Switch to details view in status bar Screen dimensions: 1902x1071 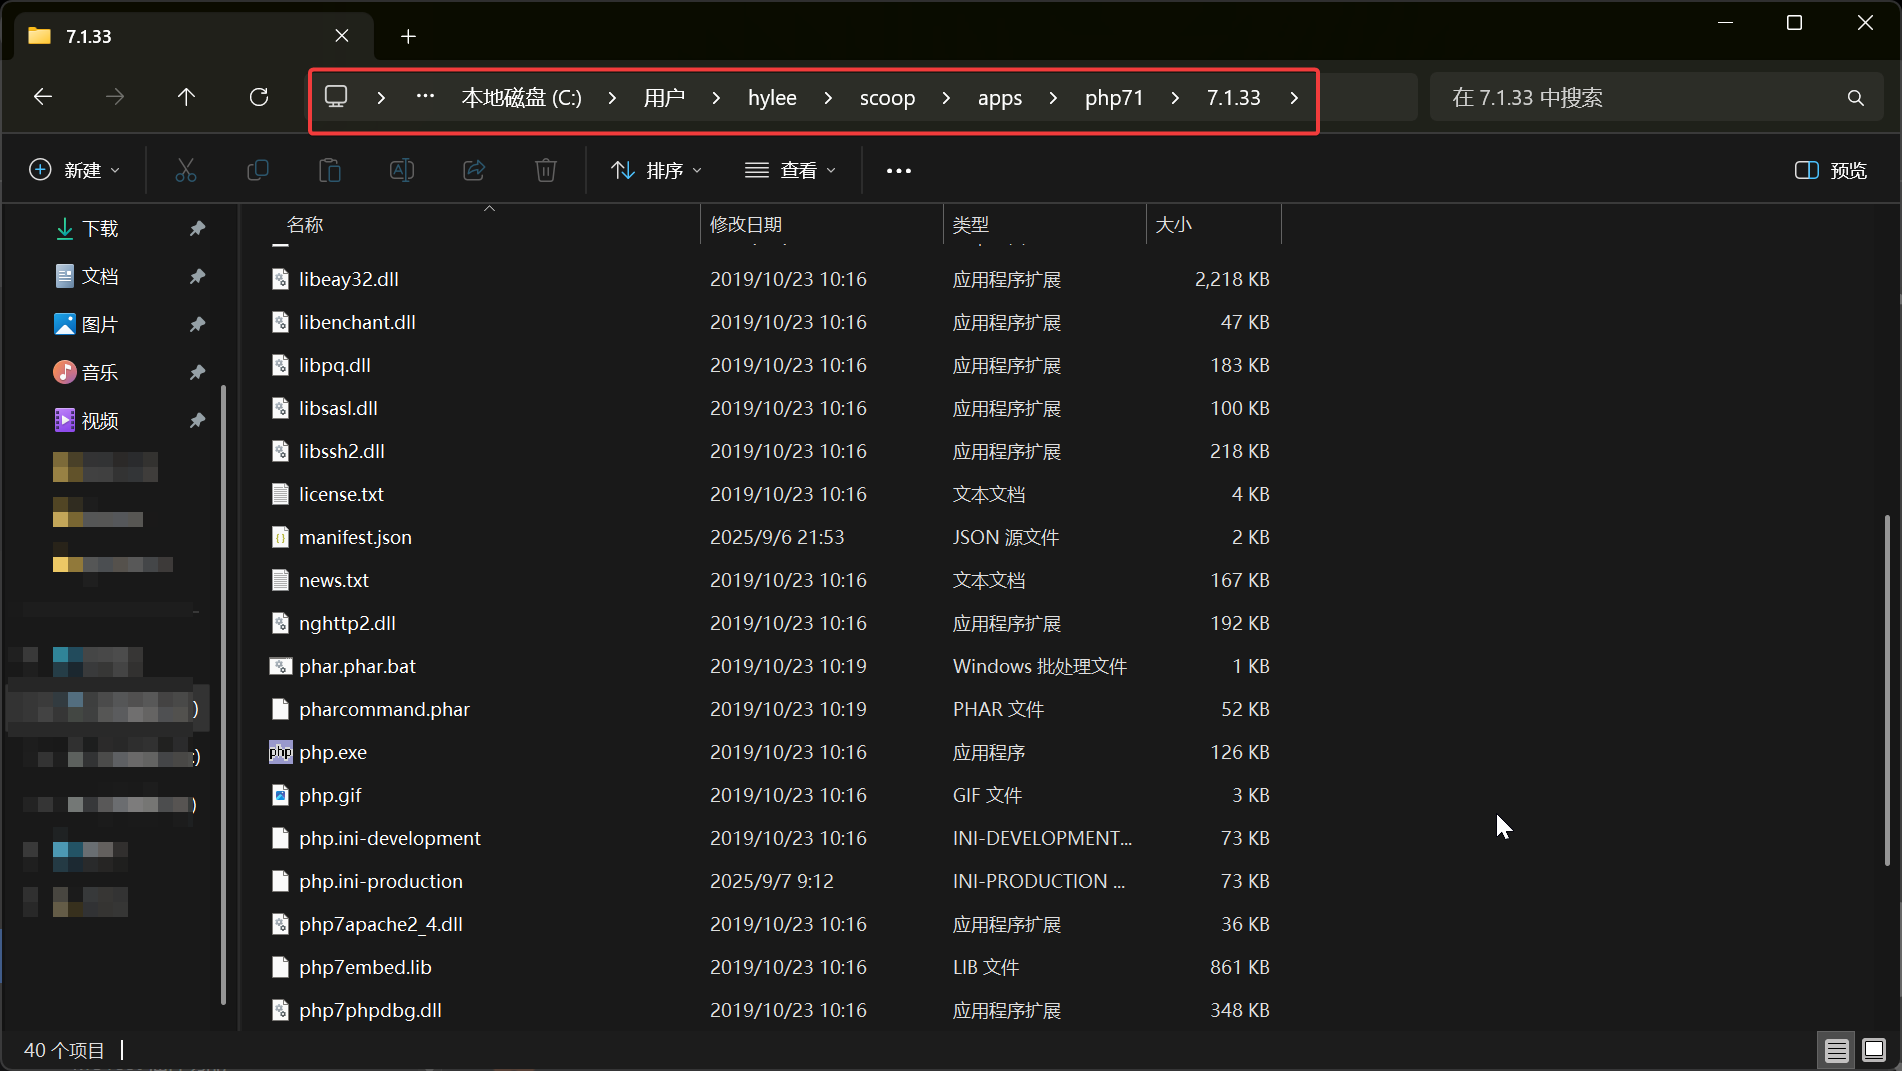tap(1836, 1050)
